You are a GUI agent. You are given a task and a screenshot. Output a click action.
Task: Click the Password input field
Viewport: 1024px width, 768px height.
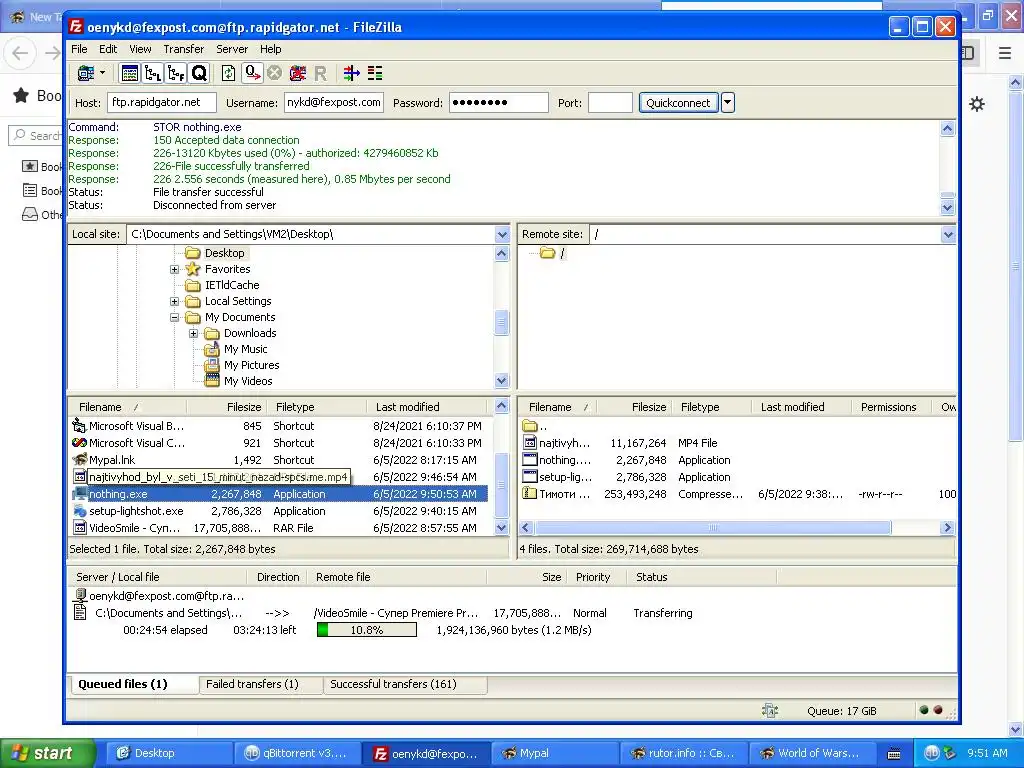(x=498, y=103)
